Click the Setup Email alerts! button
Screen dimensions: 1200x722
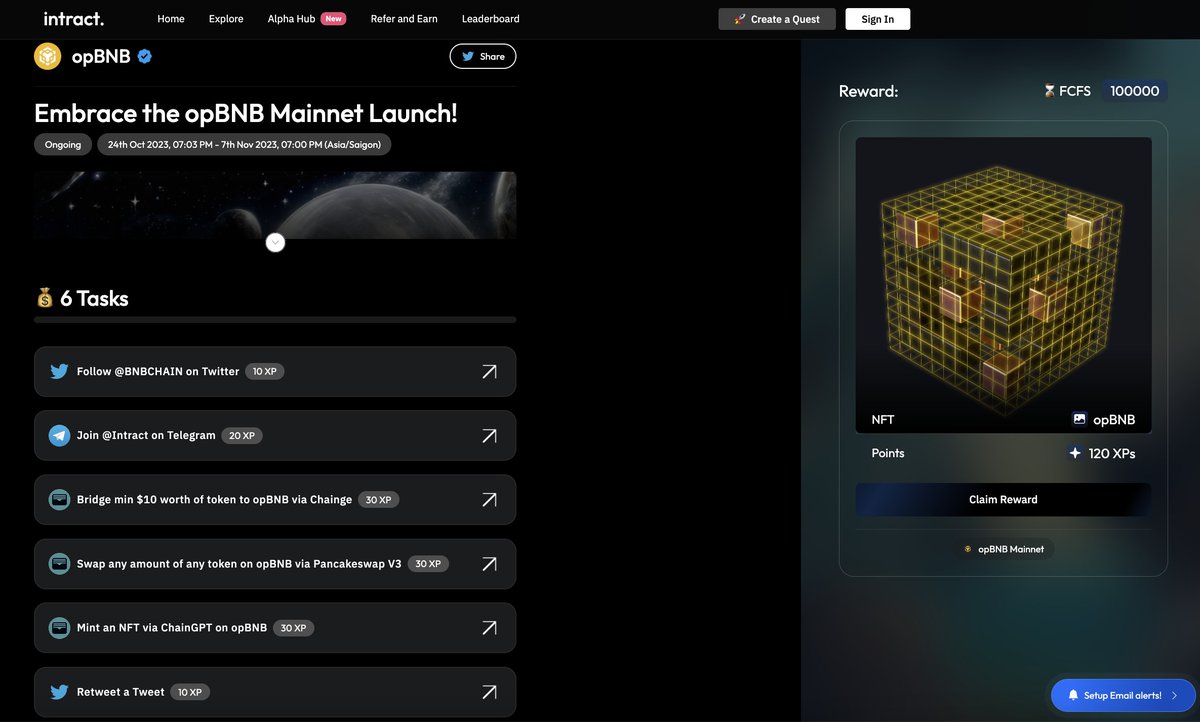(1124, 695)
